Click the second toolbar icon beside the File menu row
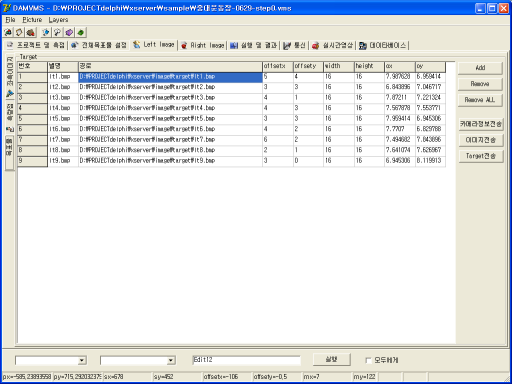The image size is (512, 384). tap(19, 32)
